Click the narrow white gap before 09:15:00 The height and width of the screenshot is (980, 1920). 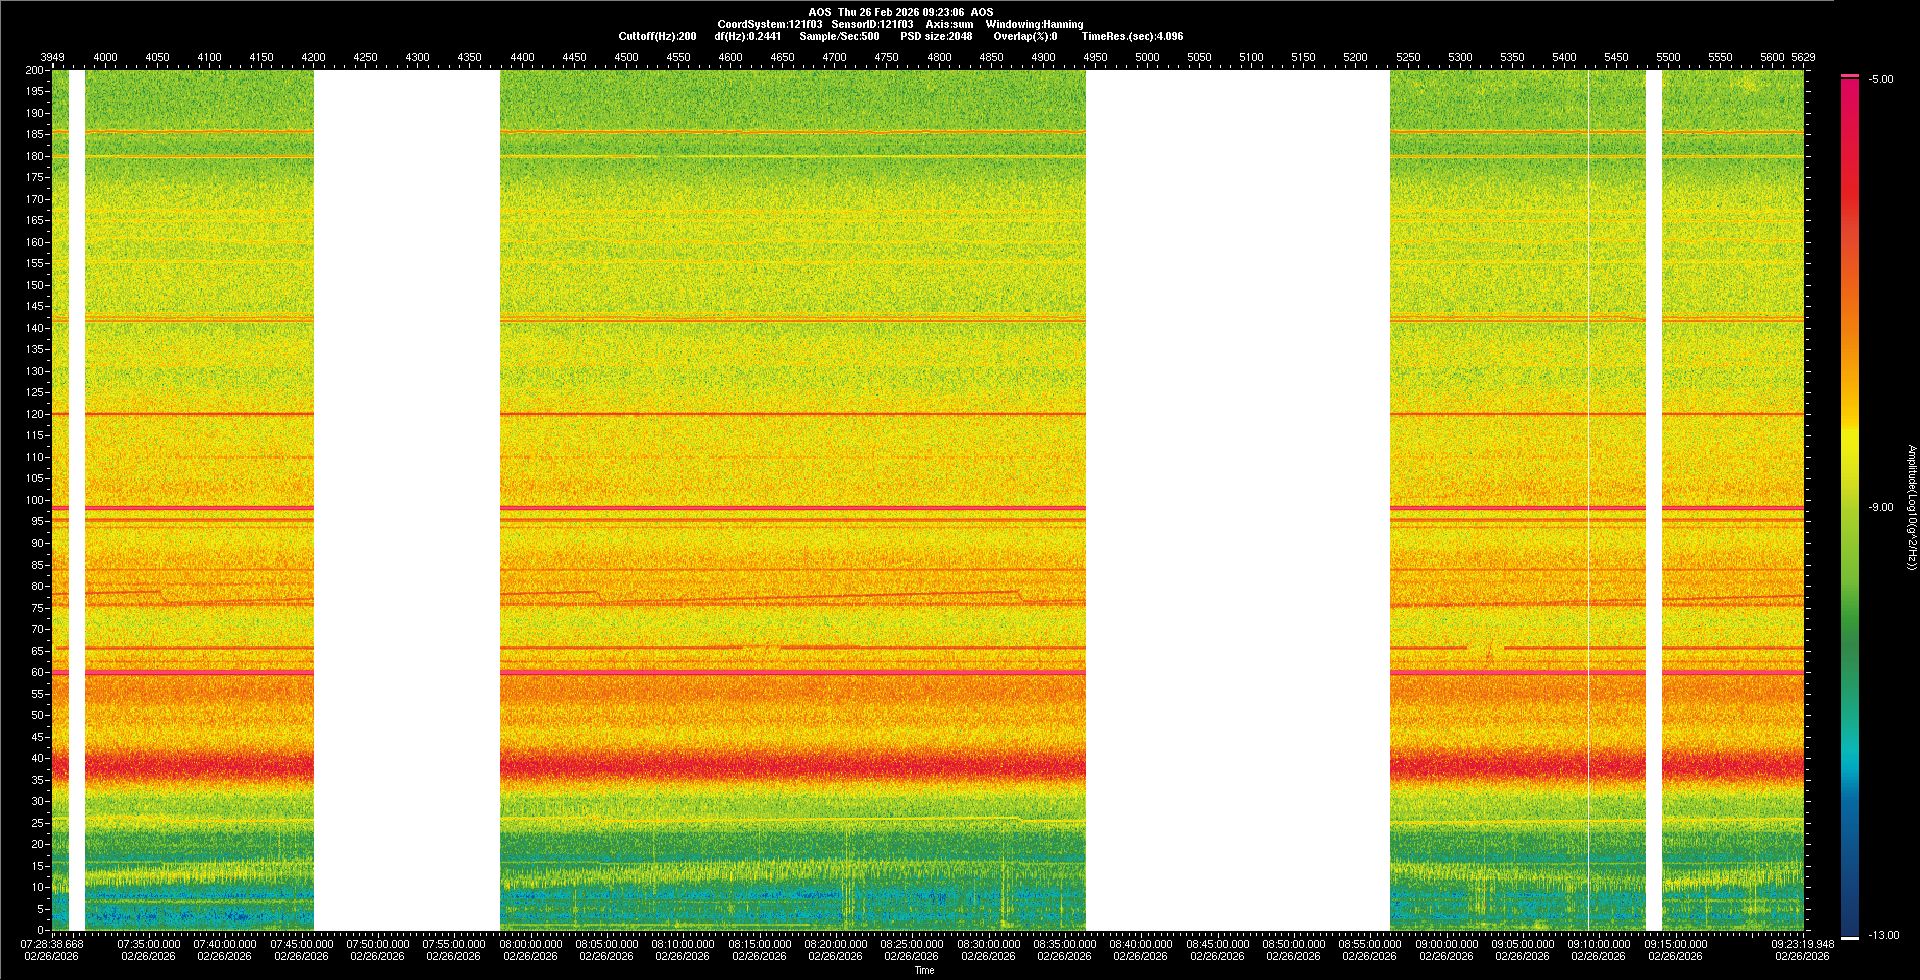1654,500
